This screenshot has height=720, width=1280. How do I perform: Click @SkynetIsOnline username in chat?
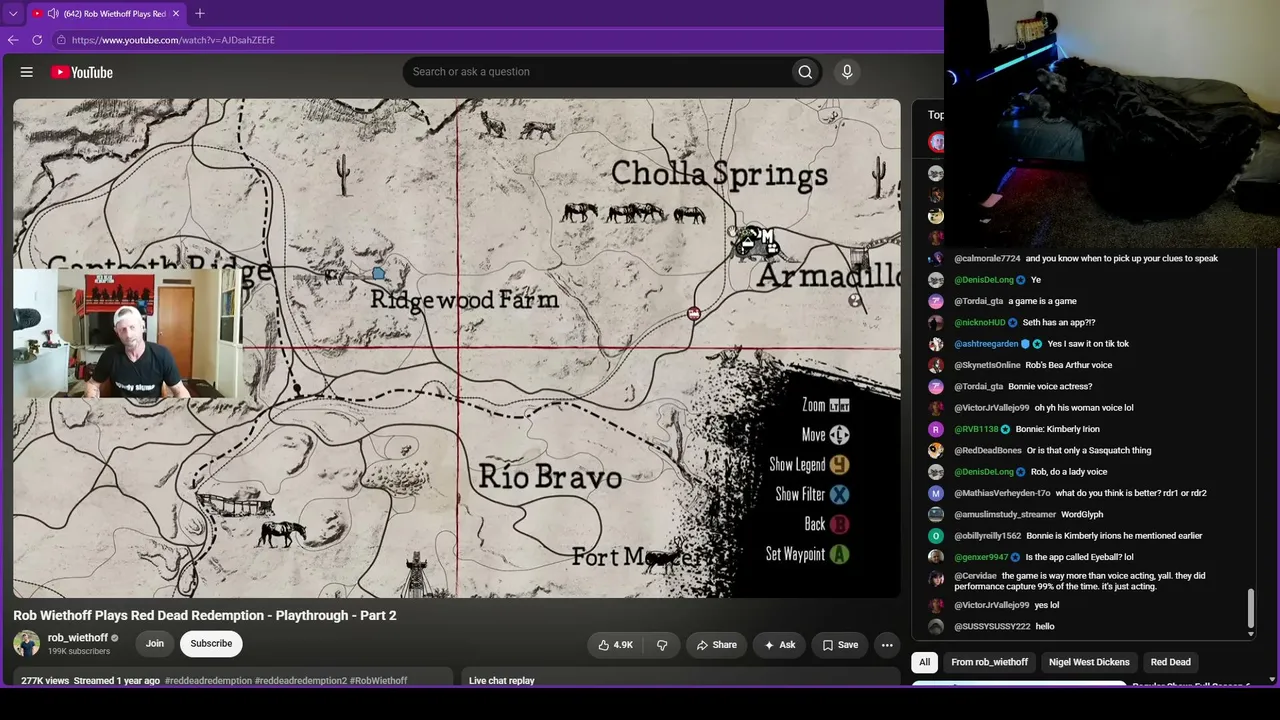coord(987,365)
